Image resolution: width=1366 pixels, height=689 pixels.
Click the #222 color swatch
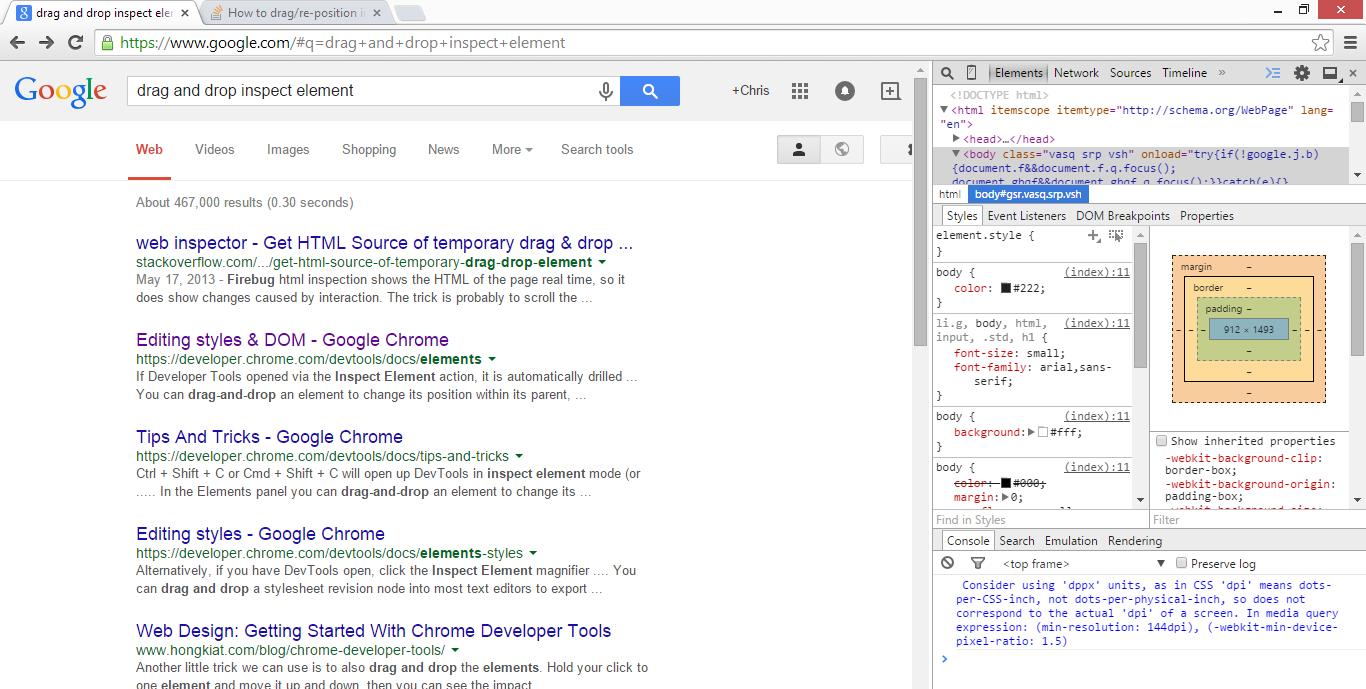[1006, 288]
